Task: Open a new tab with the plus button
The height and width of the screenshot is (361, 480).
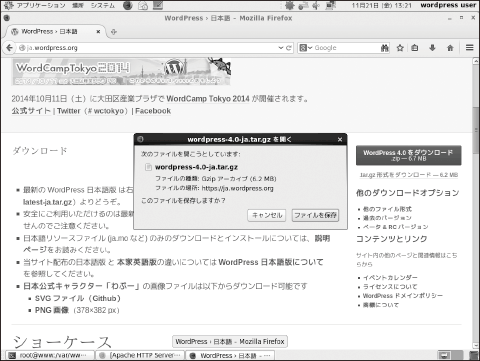Action: click(x=114, y=32)
